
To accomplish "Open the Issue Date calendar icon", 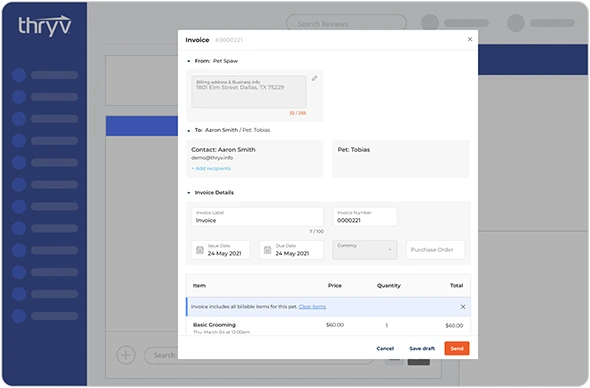I will point(200,250).
